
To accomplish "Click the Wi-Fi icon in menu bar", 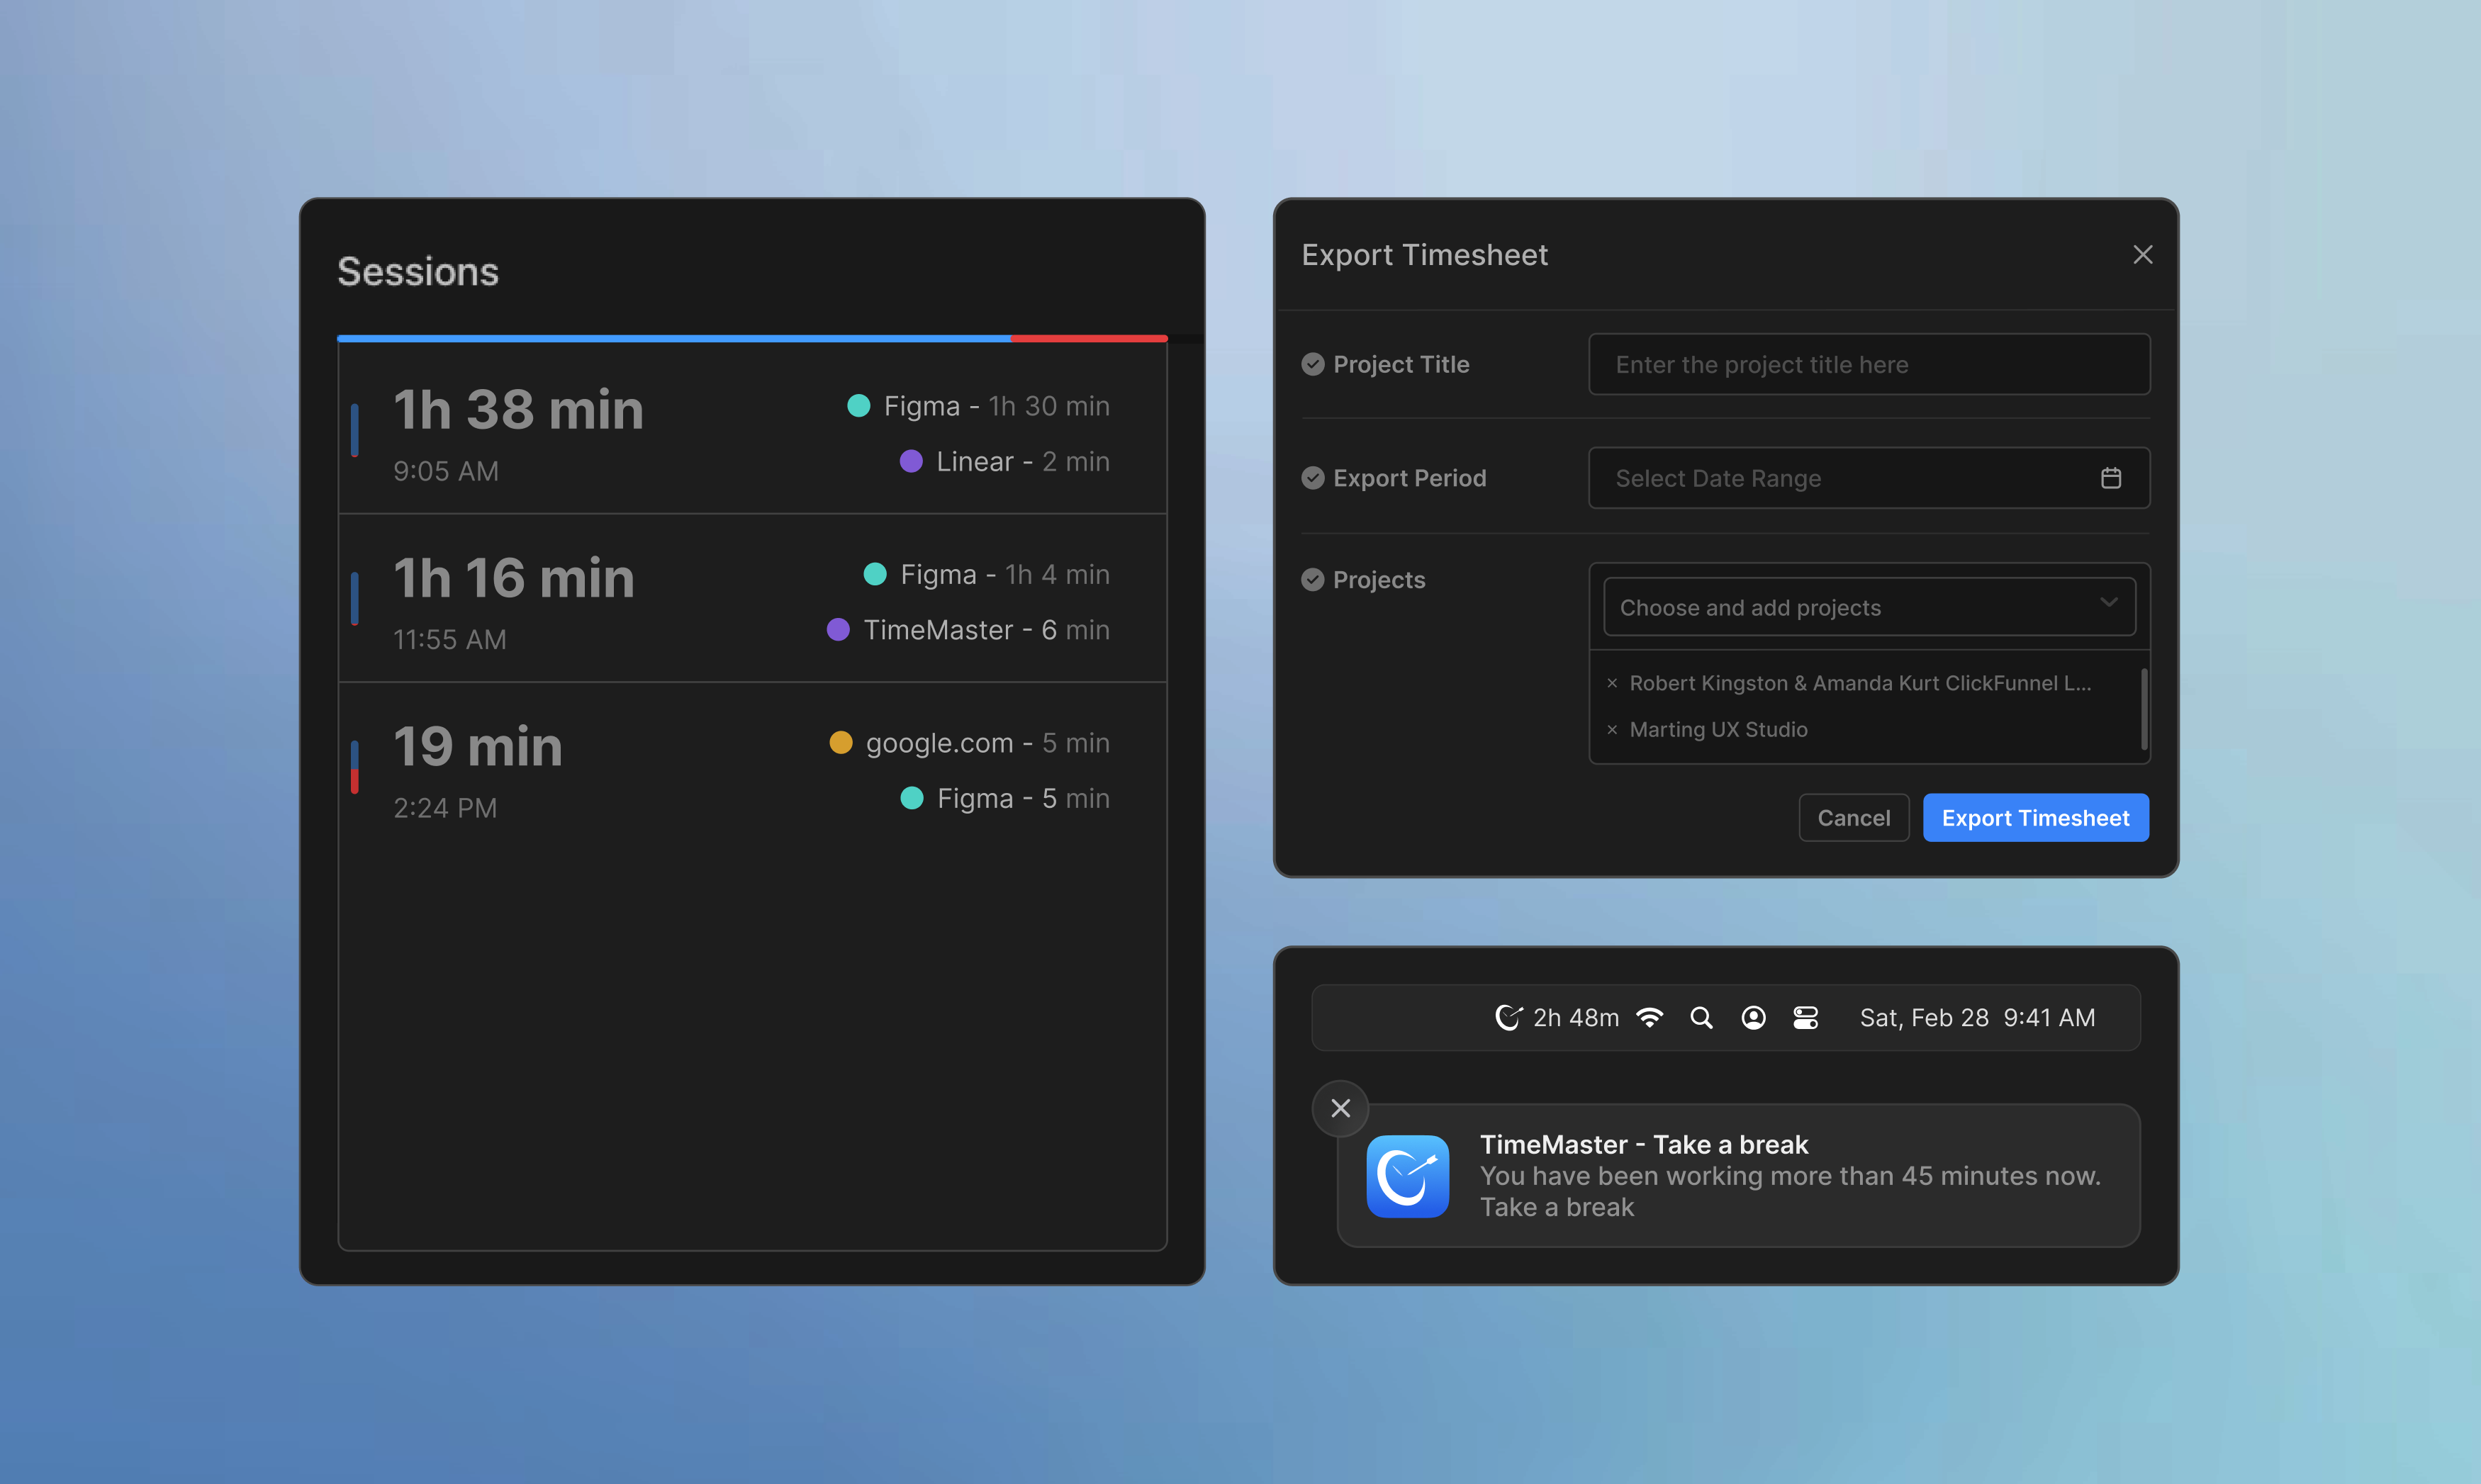I will click(1649, 1018).
